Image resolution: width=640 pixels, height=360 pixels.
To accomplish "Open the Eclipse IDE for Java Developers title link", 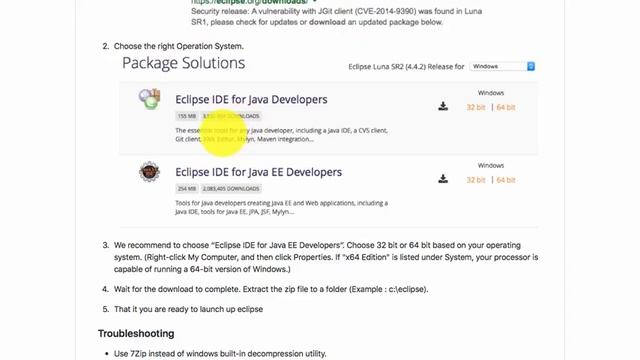I will coord(251,100).
